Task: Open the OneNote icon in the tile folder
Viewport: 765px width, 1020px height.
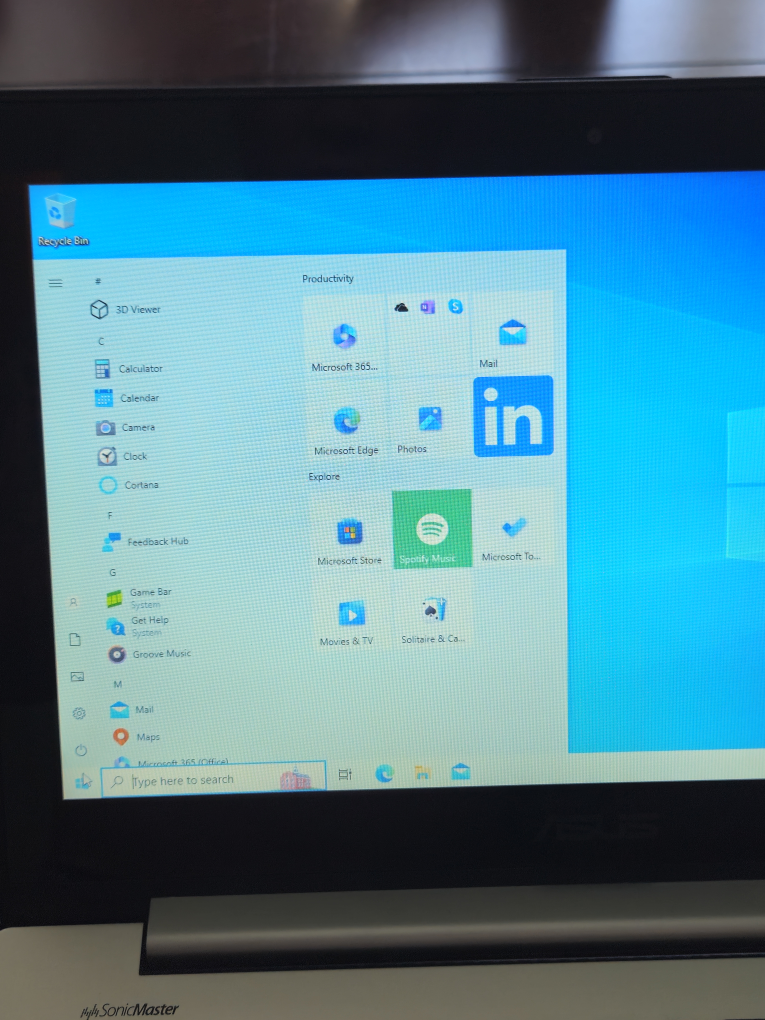Action: click(x=428, y=306)
